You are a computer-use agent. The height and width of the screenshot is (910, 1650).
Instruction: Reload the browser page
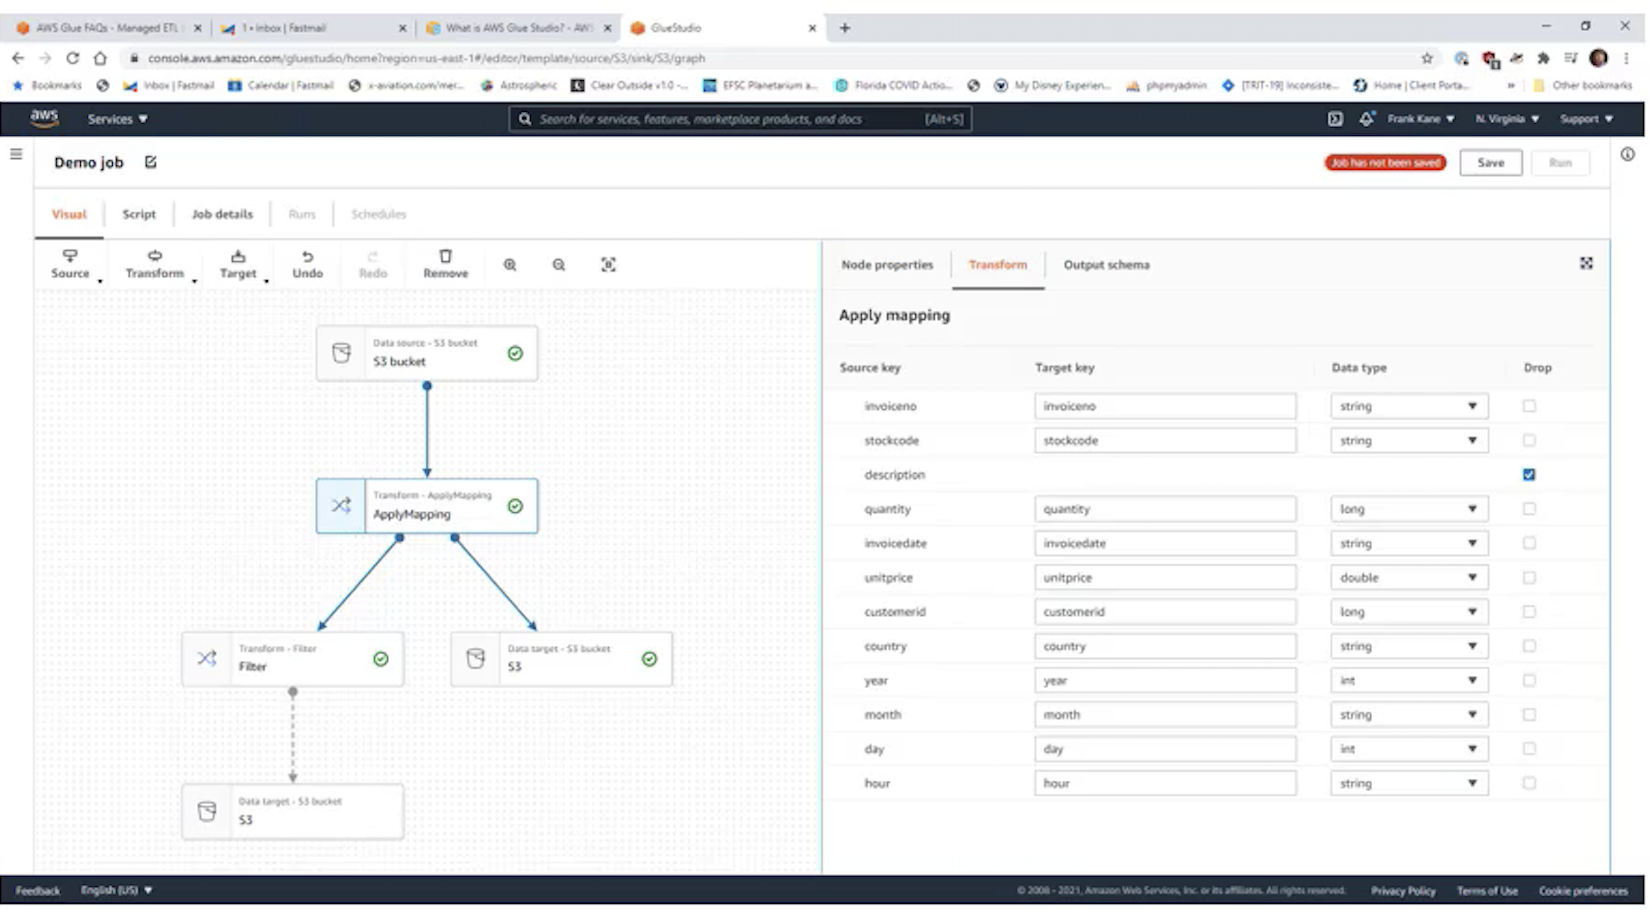pos(72,58)
